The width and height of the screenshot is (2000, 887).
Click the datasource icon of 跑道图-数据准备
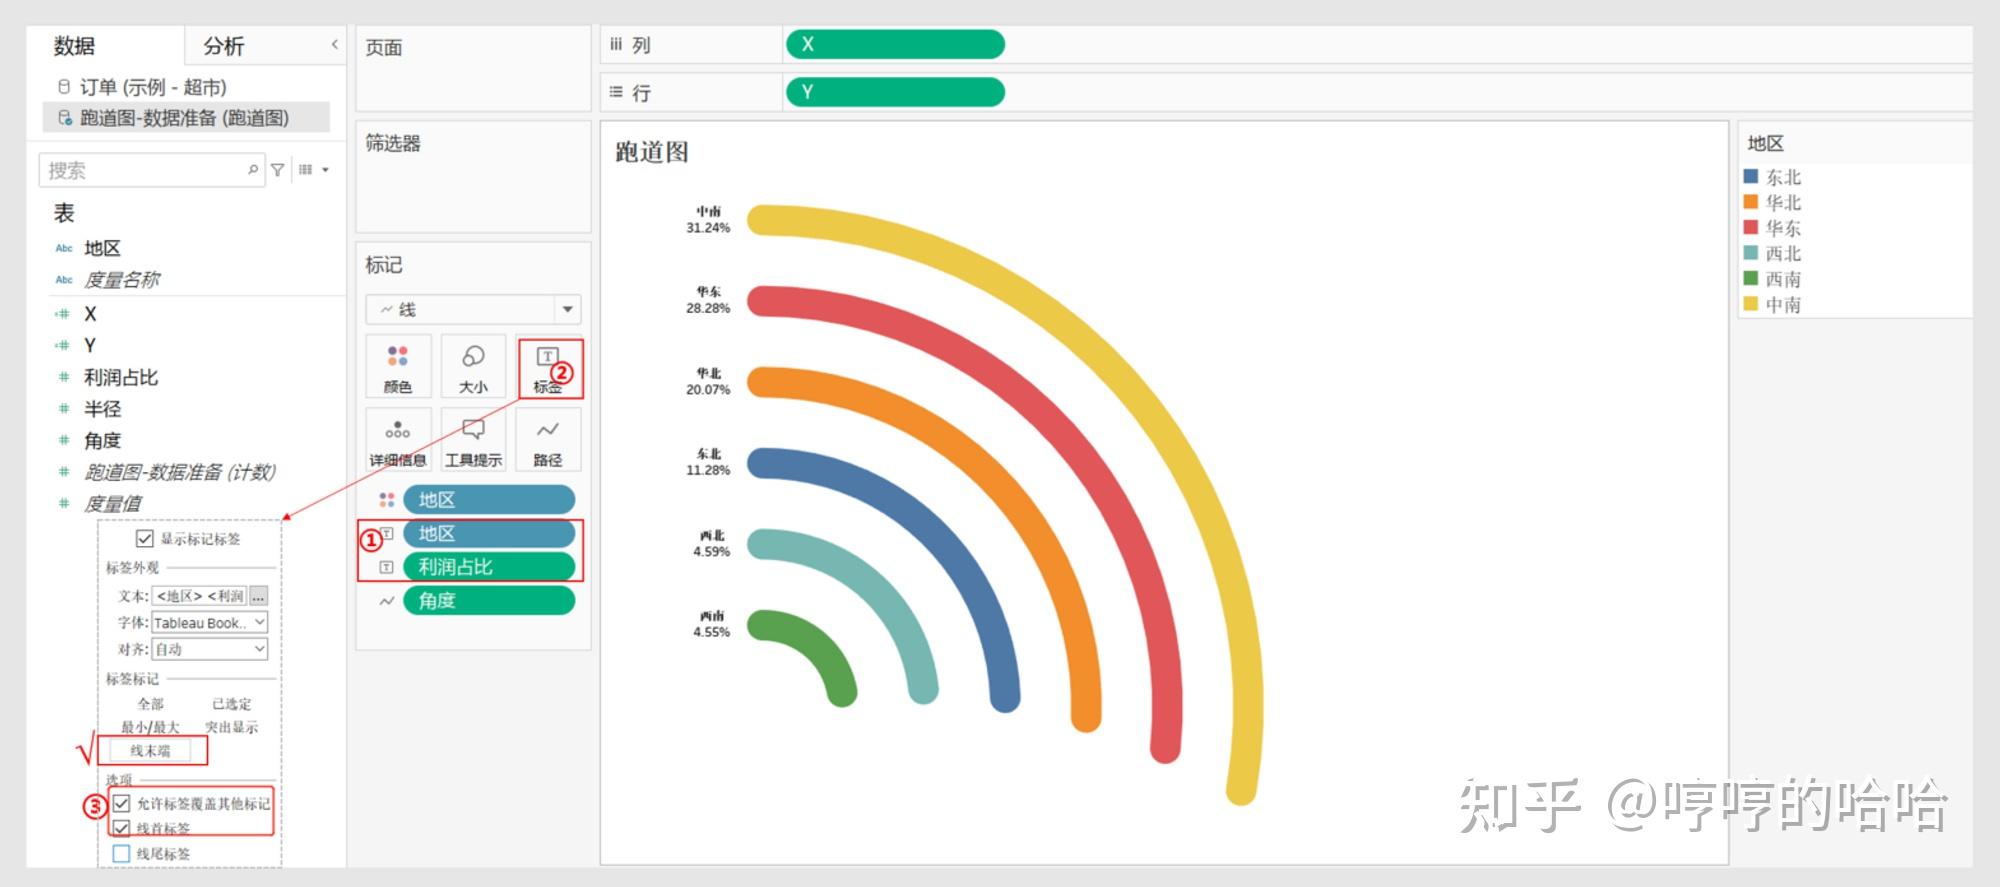(x=65, y=117)
